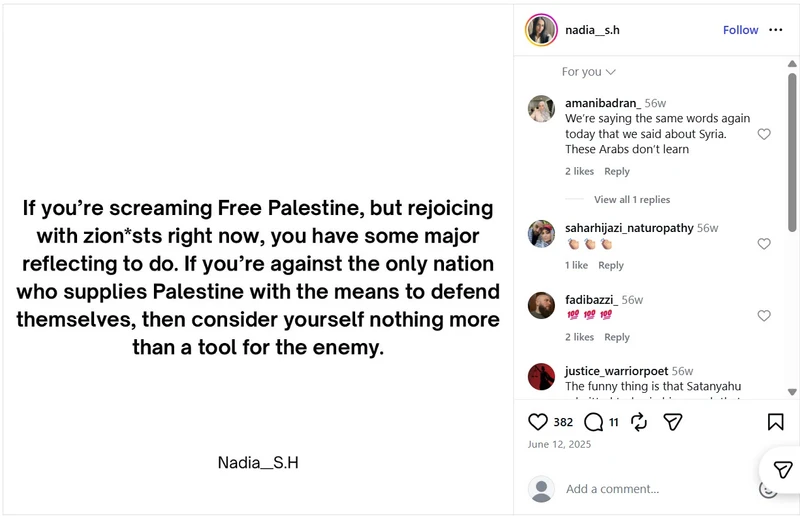Share post with paper plane icon
This screenshot has width=800, height=517.
[x=672, y=422]
